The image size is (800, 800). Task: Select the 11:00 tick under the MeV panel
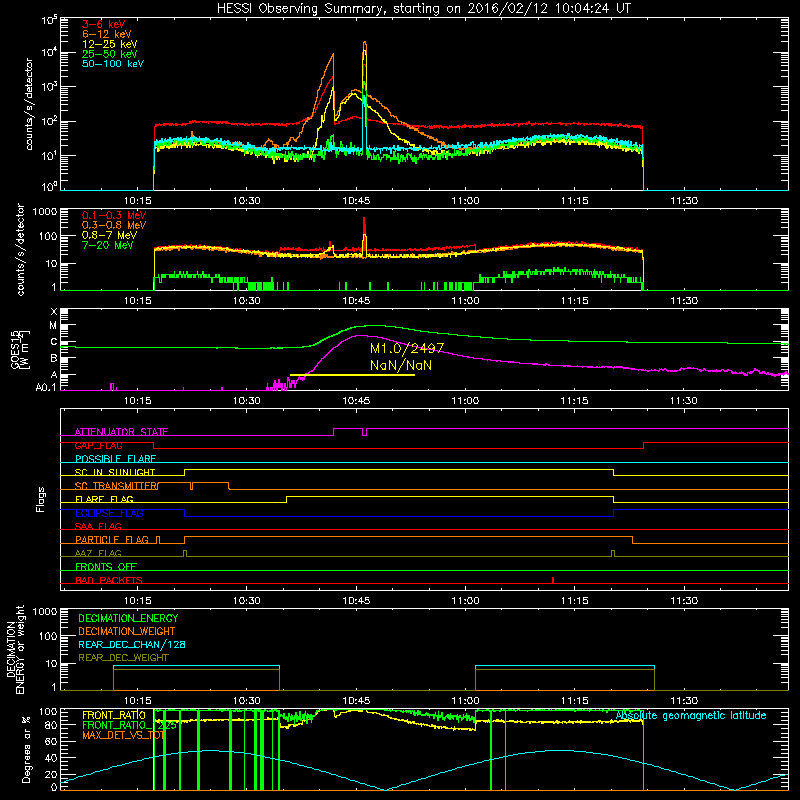pyautogui.click(x=465, y=301)
